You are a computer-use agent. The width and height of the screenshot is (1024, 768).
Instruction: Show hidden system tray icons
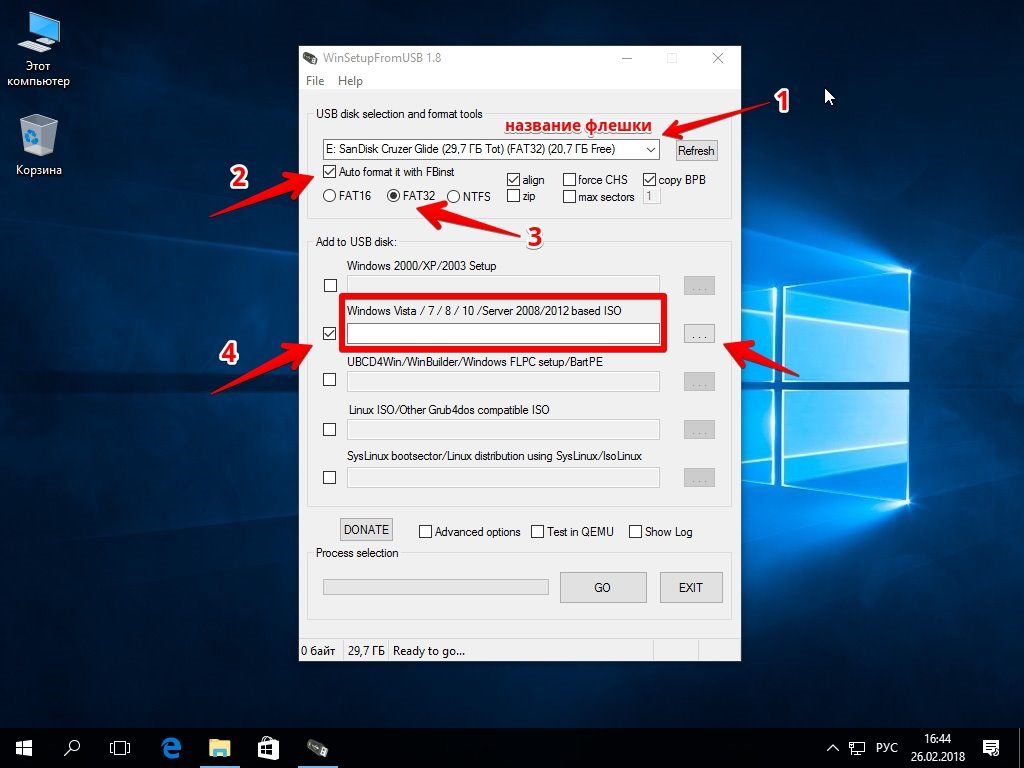(833, 748)
